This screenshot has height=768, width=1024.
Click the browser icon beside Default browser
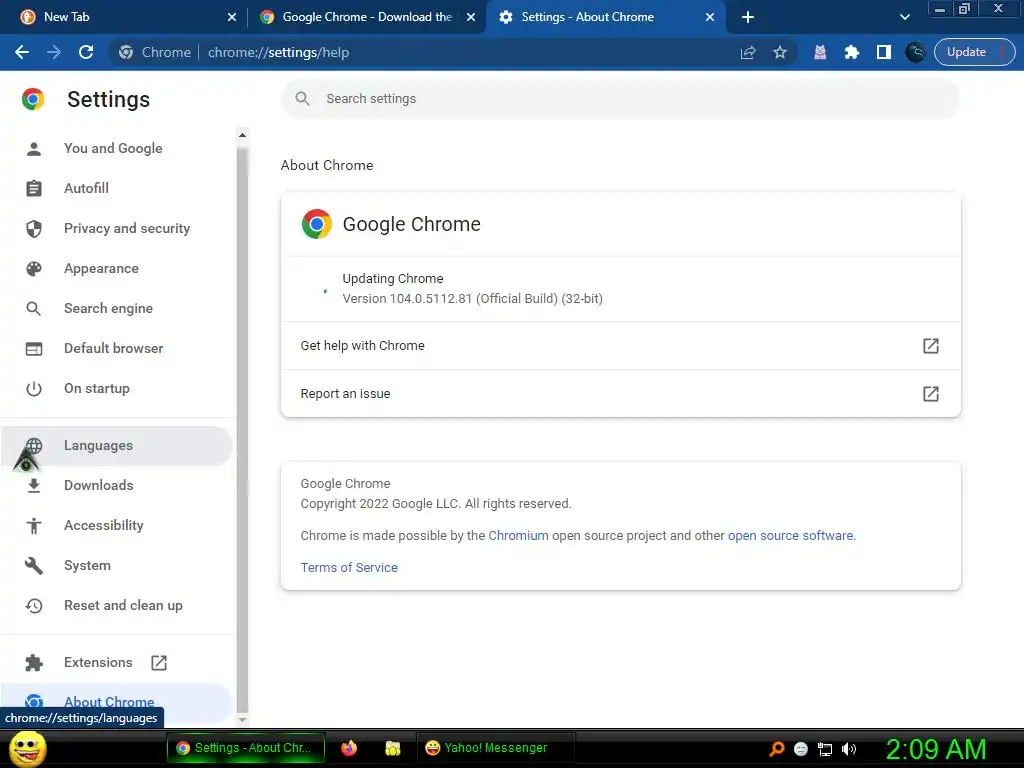click(34, 349)
